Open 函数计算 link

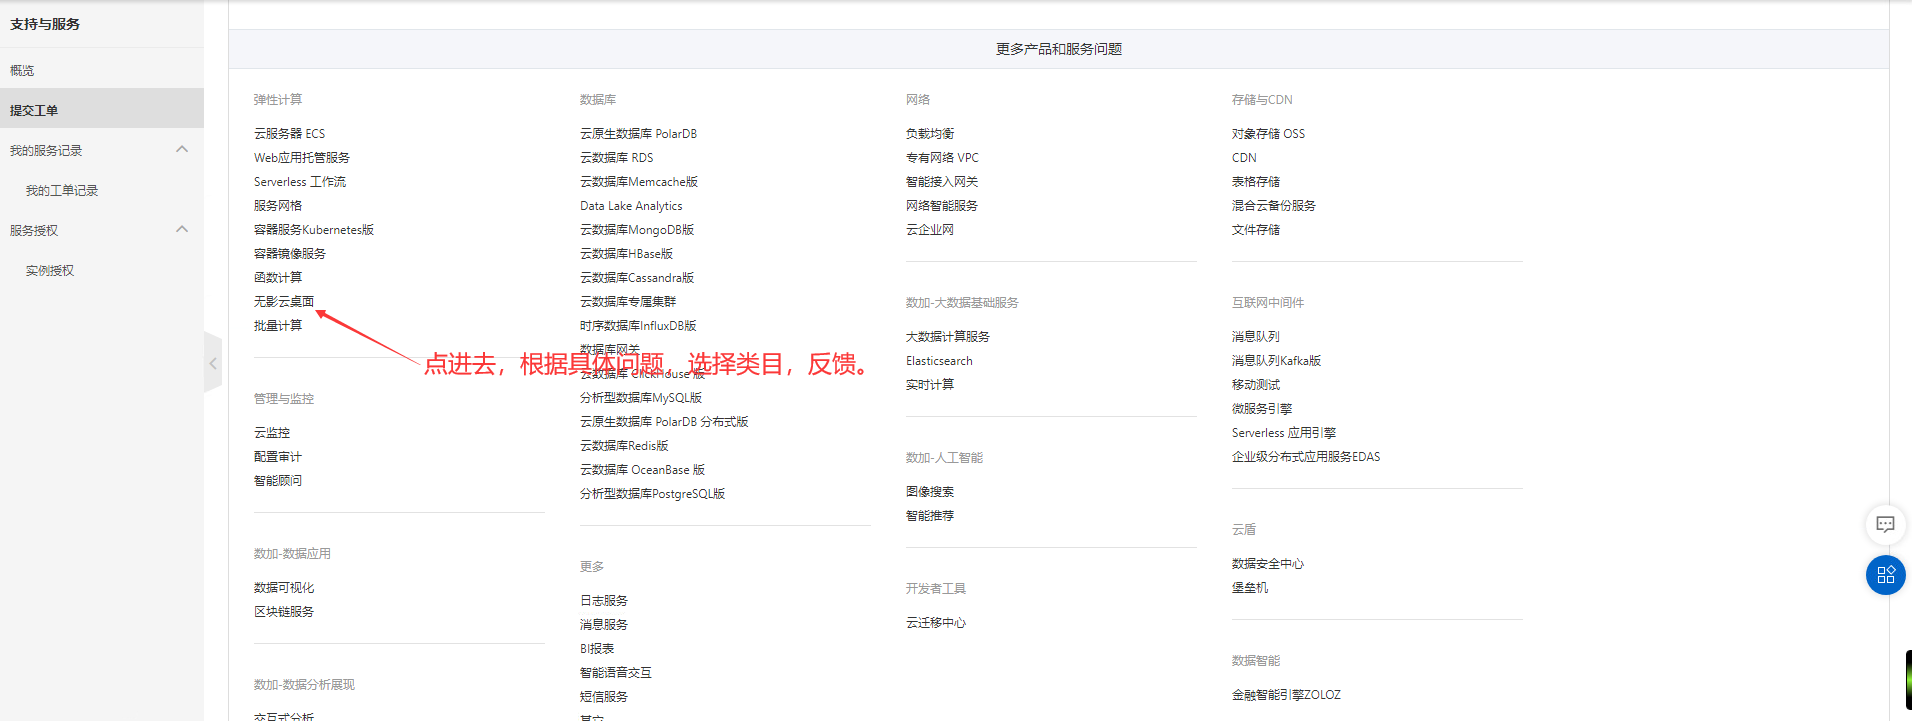point(278,277)
